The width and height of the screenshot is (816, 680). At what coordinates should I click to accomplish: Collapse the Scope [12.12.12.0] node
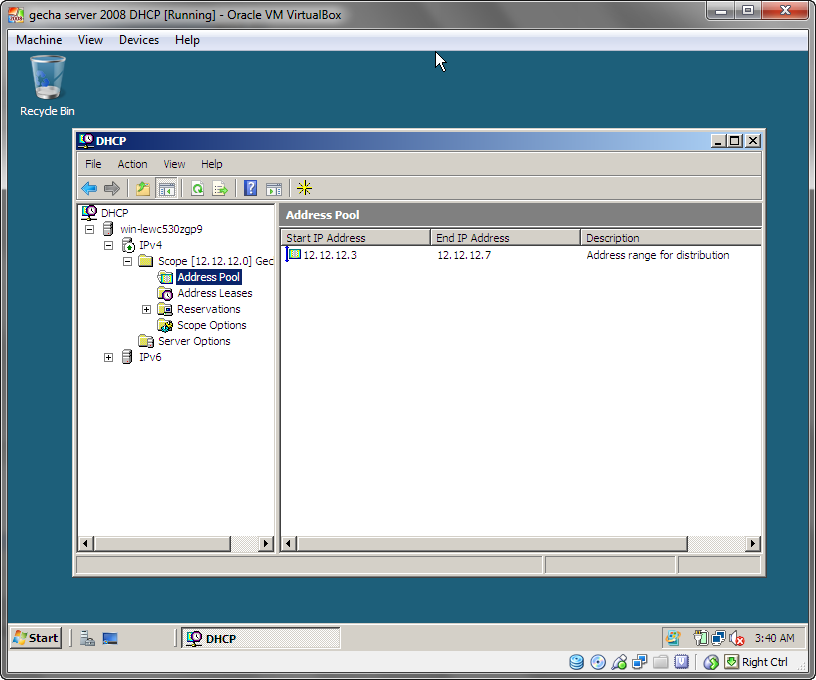click(128, 261)
